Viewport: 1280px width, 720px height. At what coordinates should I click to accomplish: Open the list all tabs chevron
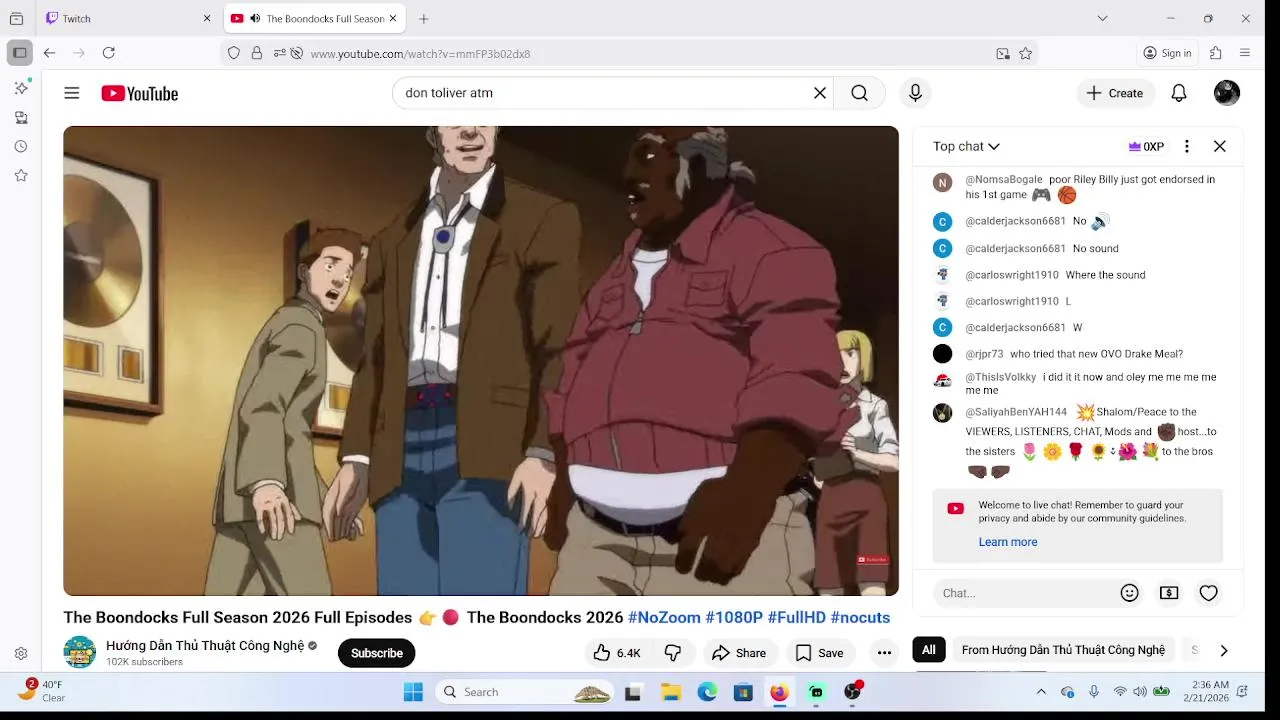click(x=1102, y=18)
